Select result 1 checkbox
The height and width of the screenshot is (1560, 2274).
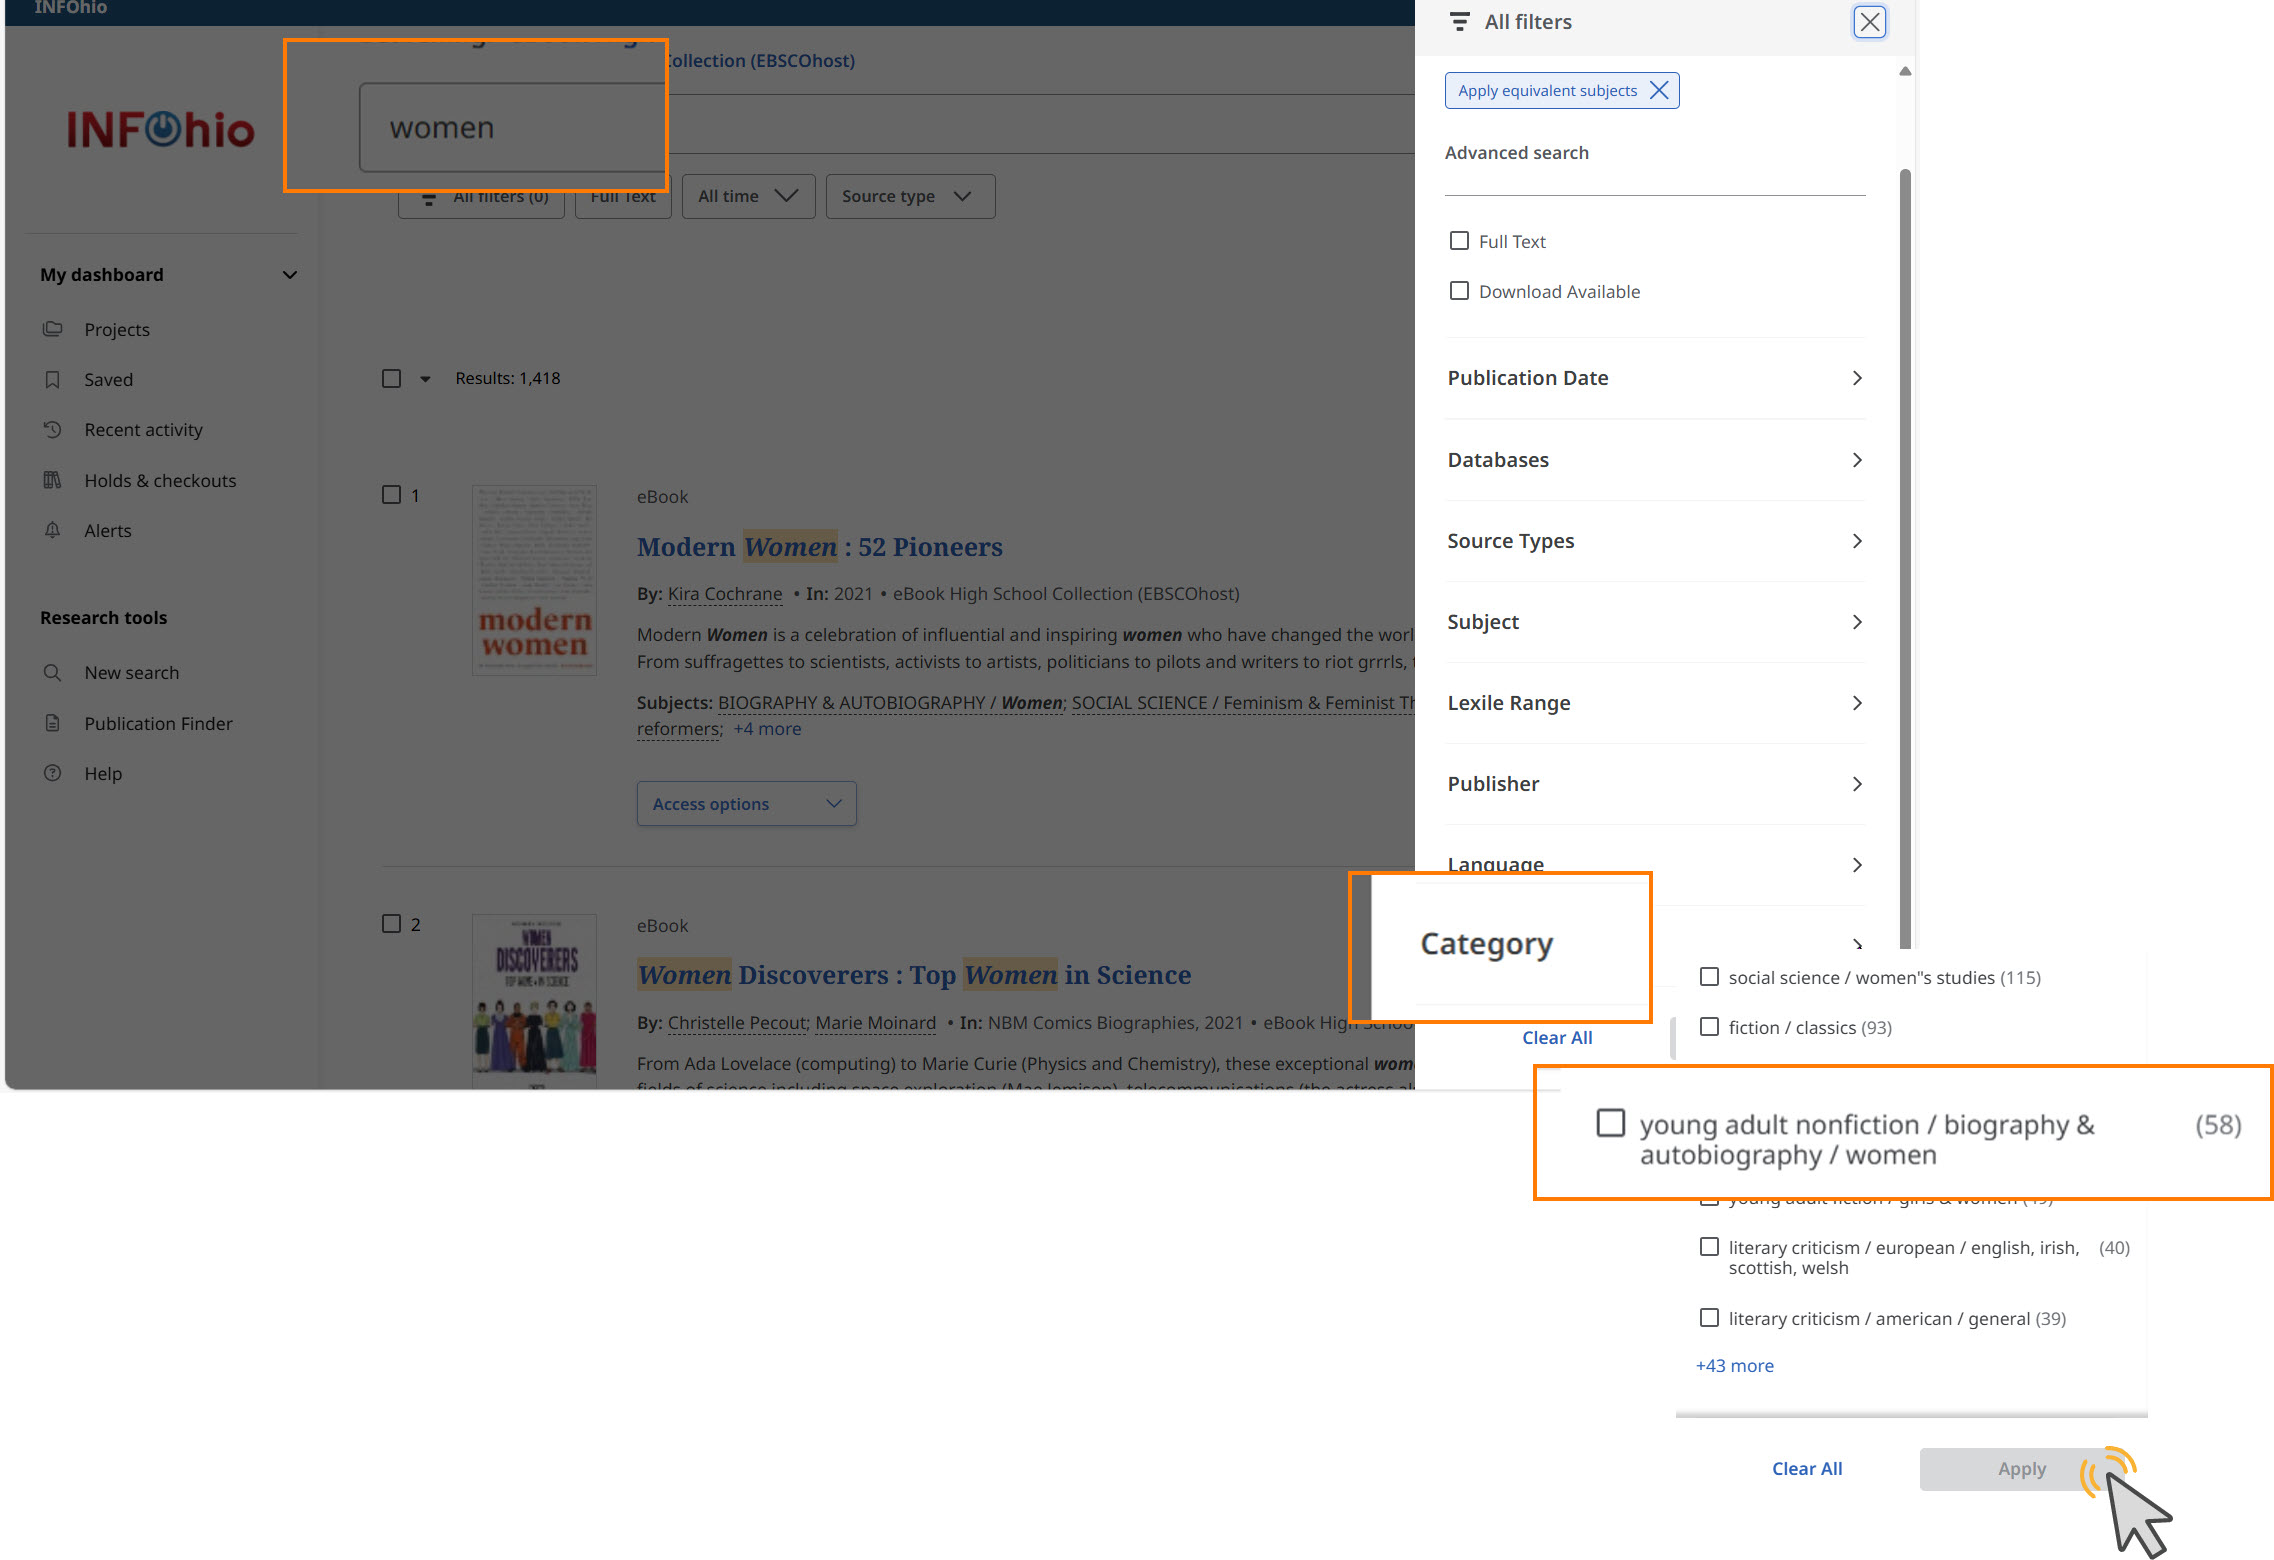391,495
